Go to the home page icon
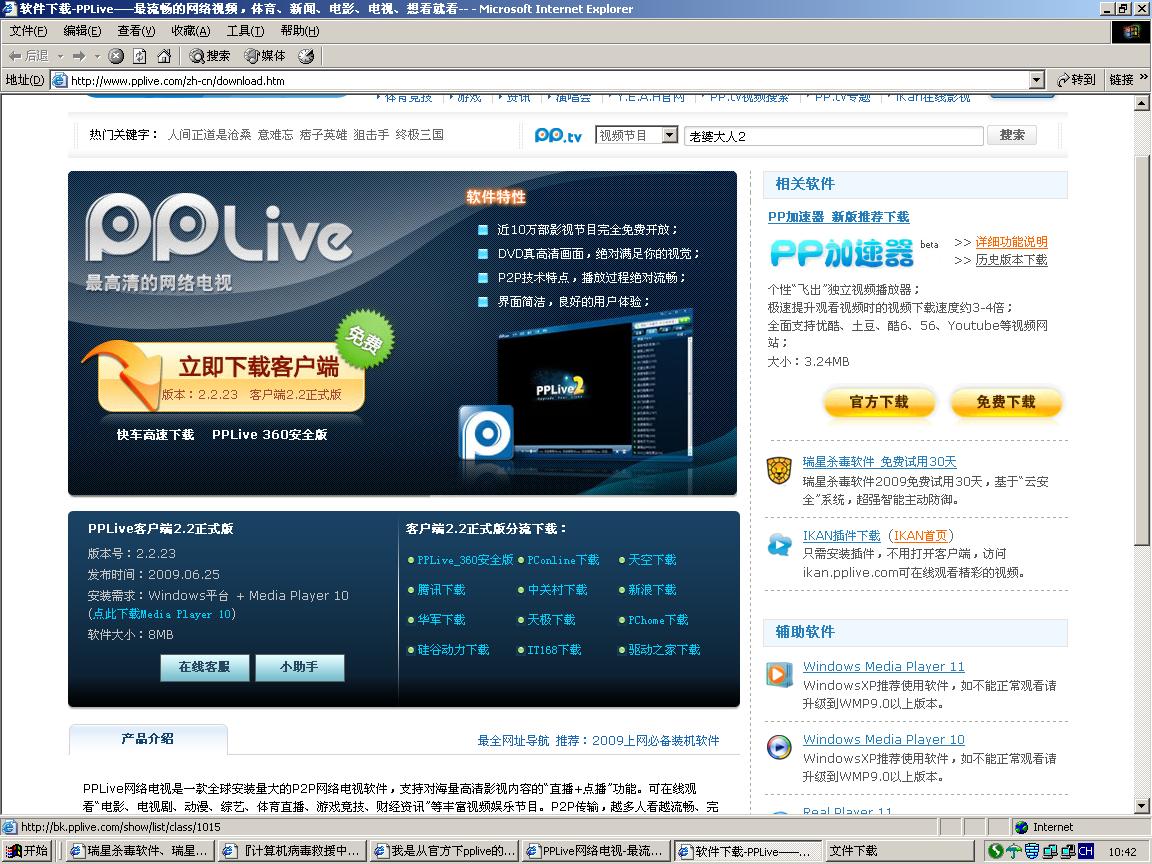Viewport: 1152px width, 864px height. point(164,56)
